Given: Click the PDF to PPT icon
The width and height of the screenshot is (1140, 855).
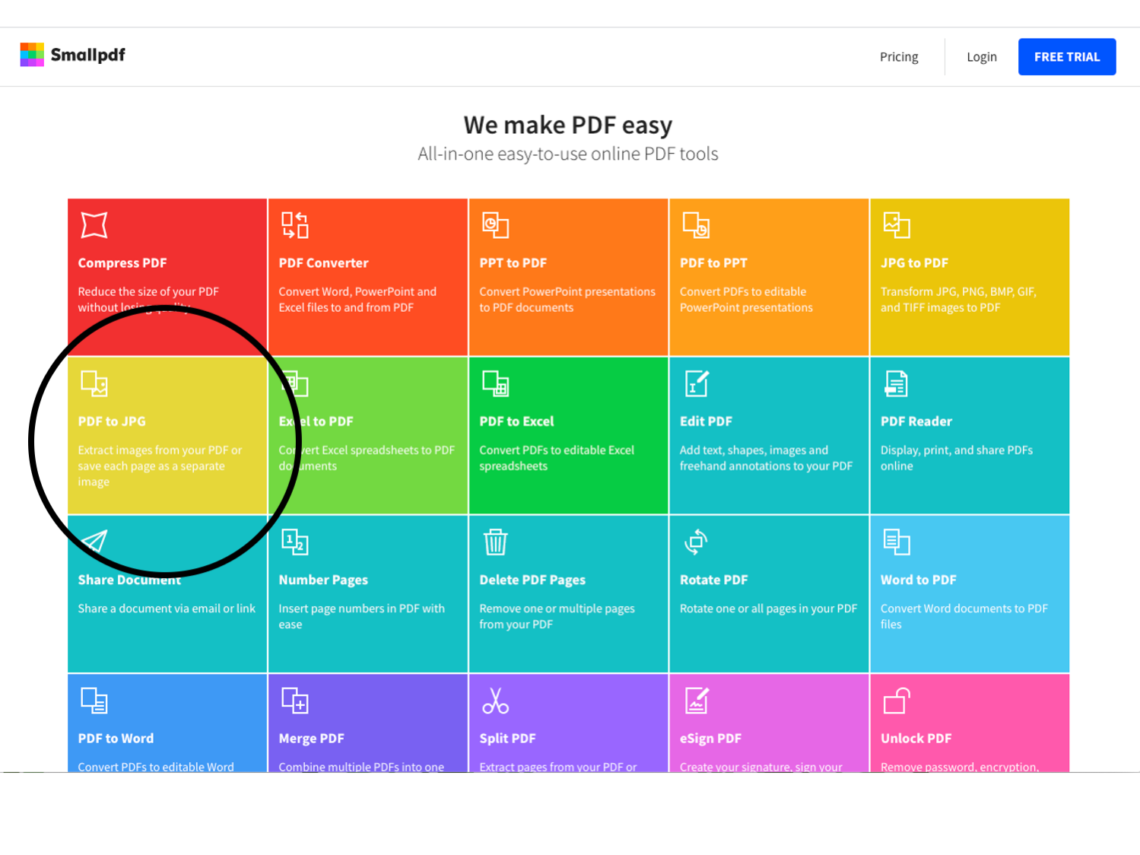Looking at the screenshot, I should [697, 225].
